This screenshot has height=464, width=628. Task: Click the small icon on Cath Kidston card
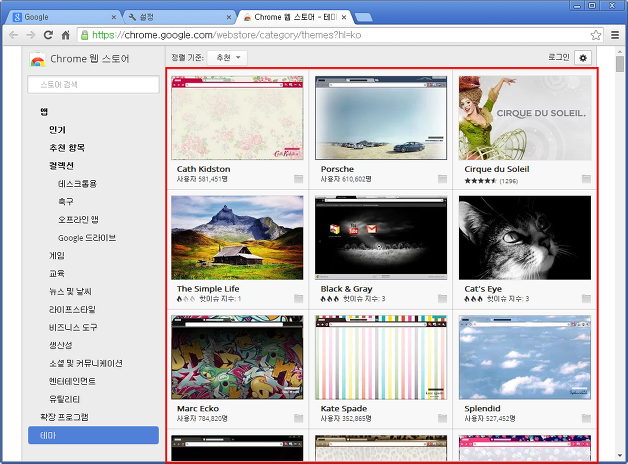click(298, 179)
